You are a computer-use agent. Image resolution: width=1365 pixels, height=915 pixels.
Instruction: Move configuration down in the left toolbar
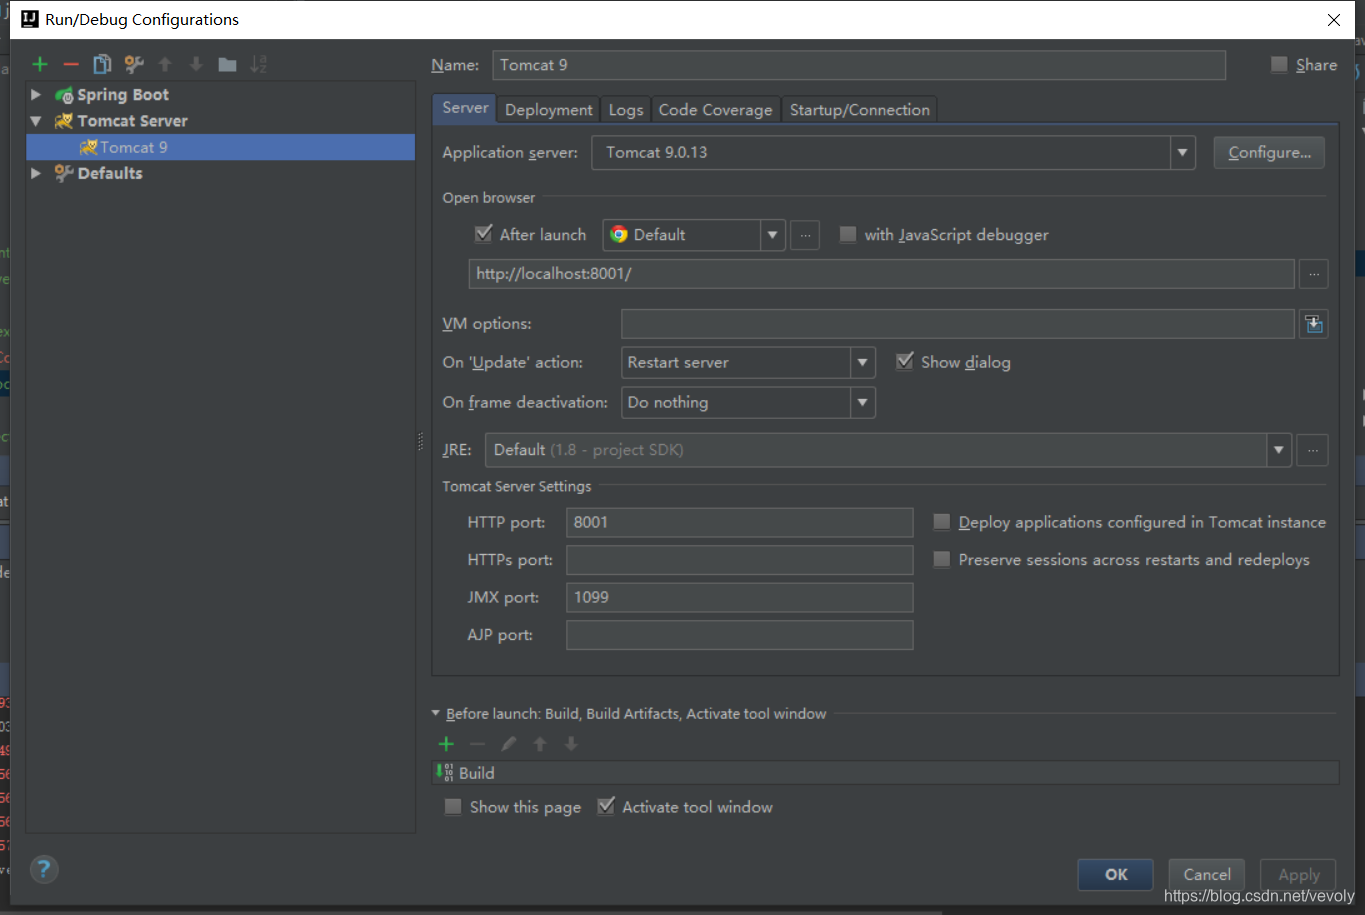click(x=196, y=65)
